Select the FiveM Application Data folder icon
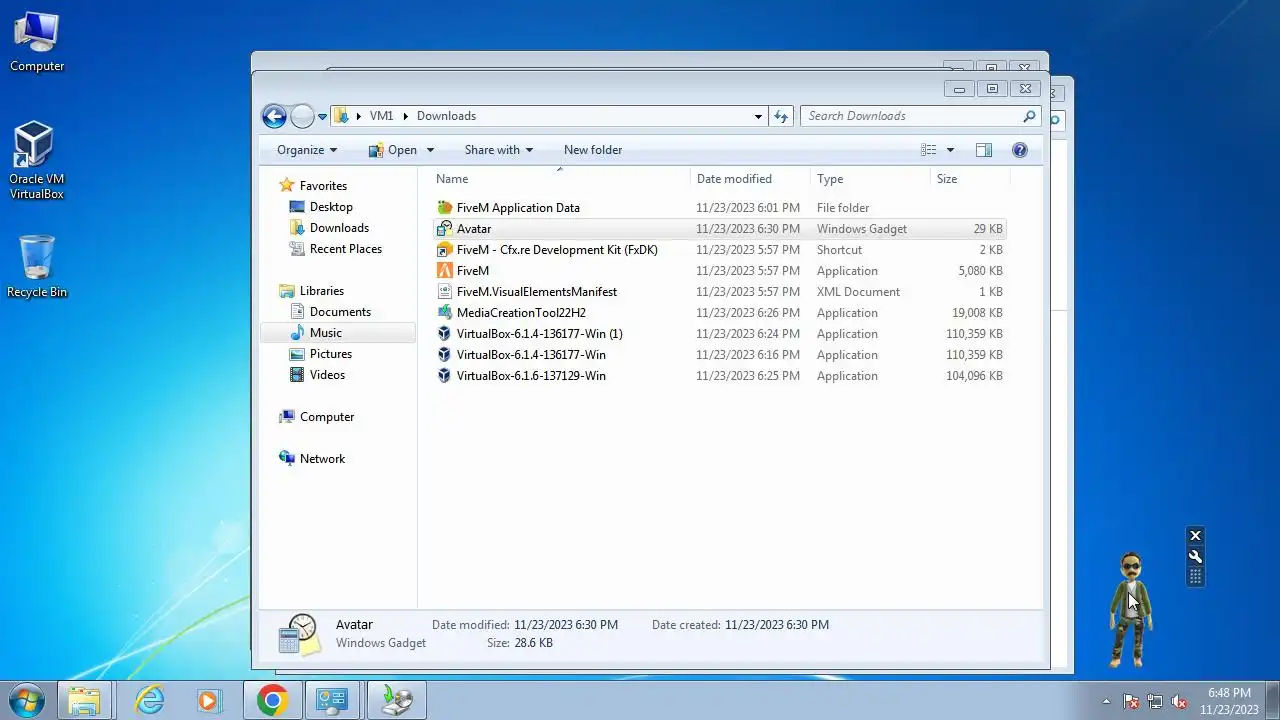 pos(445,208)
